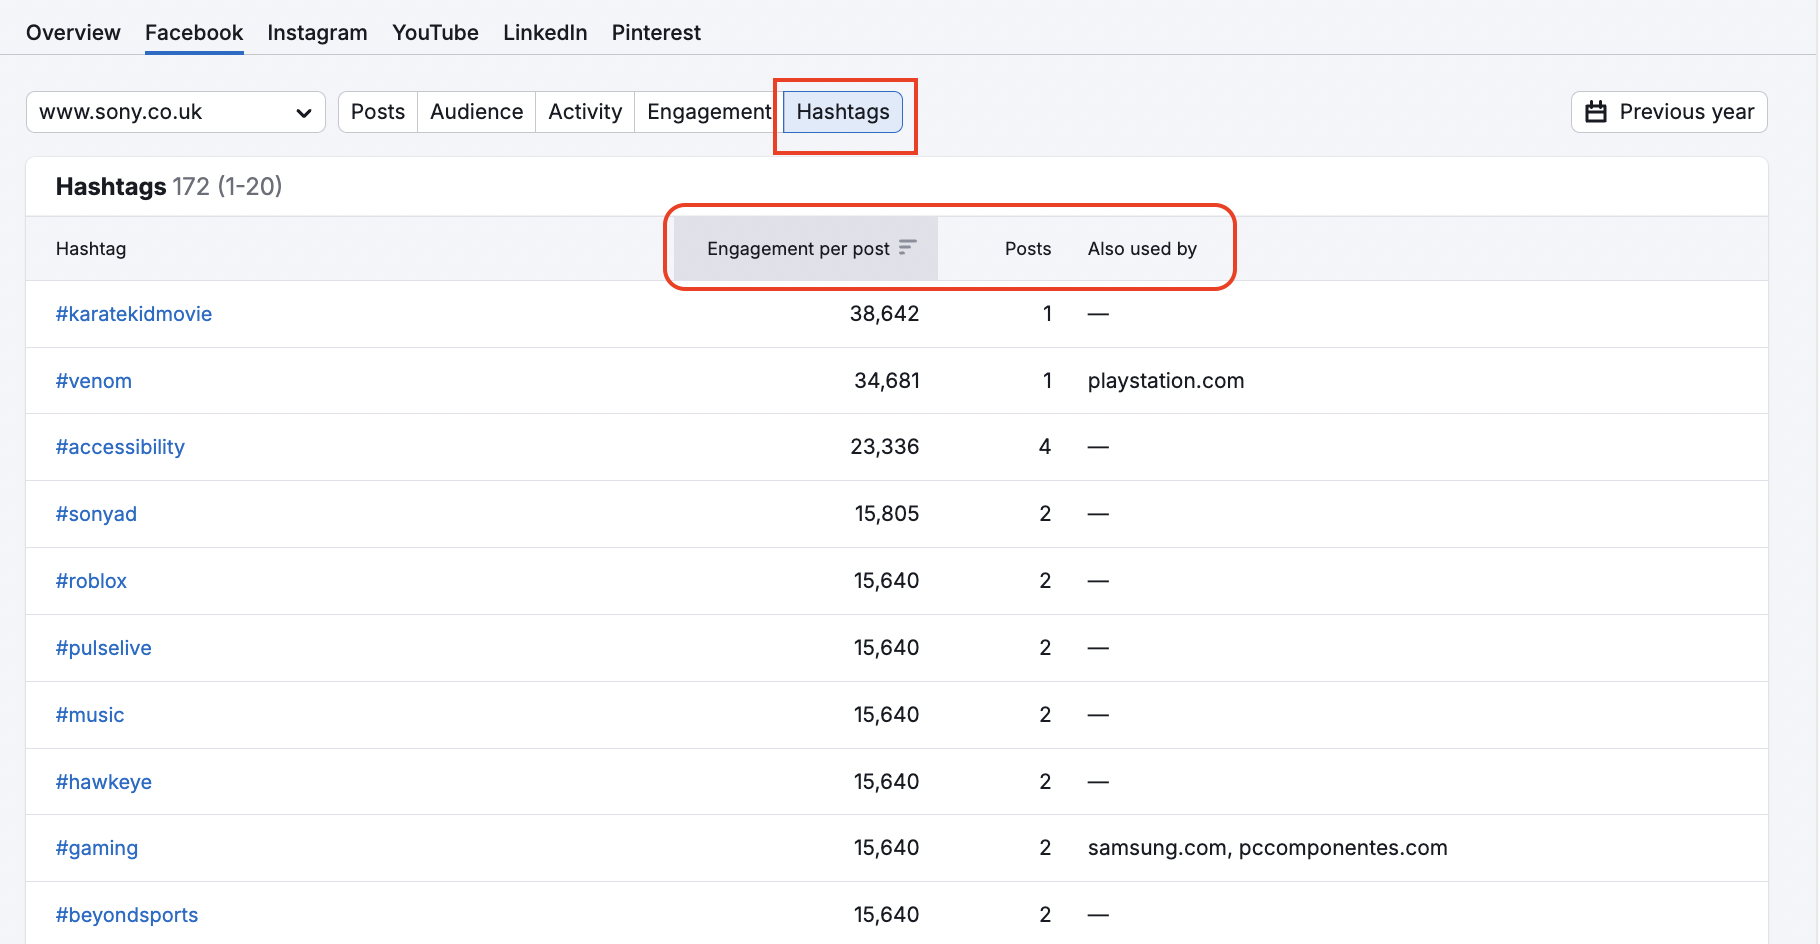
Task: Switch to the Instagram tab
Action: tap(317, 32)
